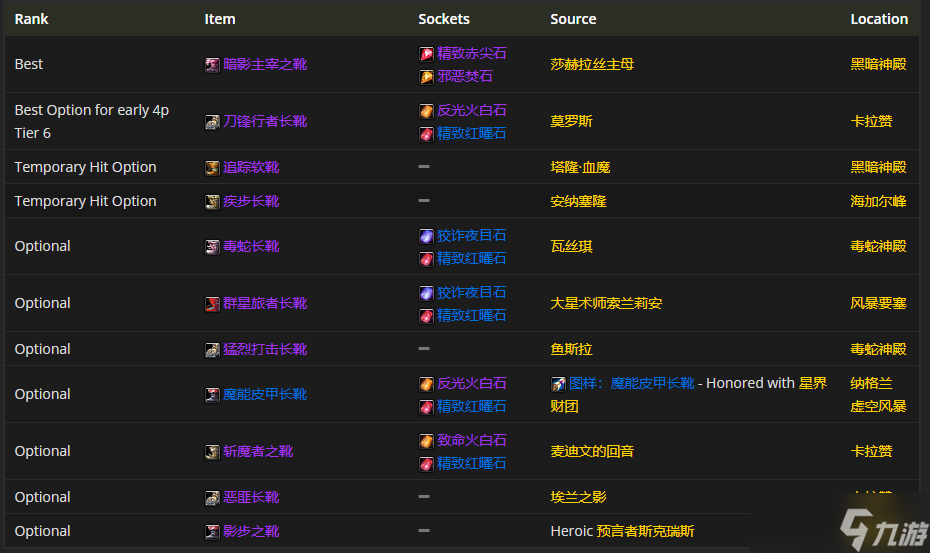Open the 埃兰之影 source link
The height and width of the screenshot is (553, 930).
[578, 497]
